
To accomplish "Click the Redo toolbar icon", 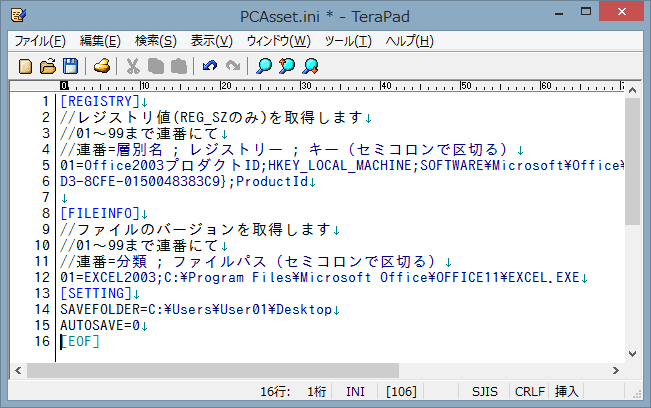I will [233, 66].
